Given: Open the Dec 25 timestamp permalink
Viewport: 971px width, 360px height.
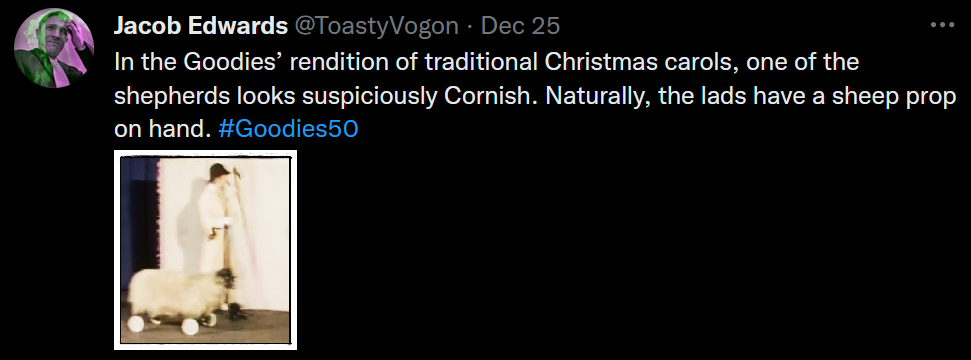Looking at the screenshot, I should 520,26.
